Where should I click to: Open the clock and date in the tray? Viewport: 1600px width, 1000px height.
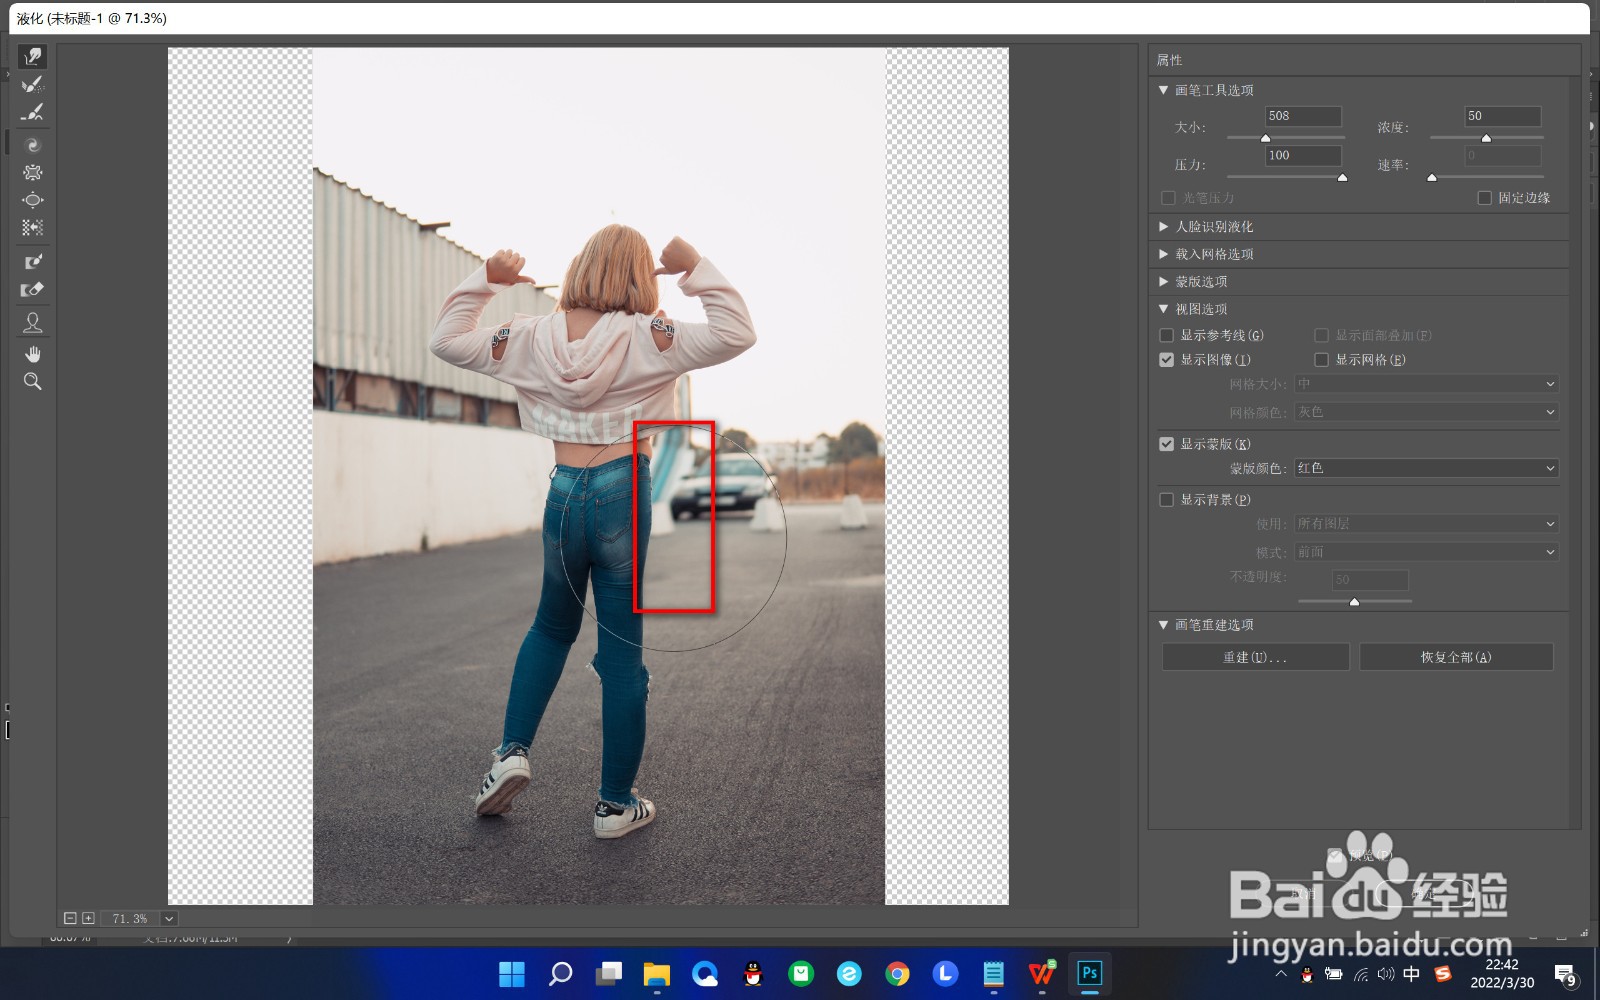point(1502,973)
